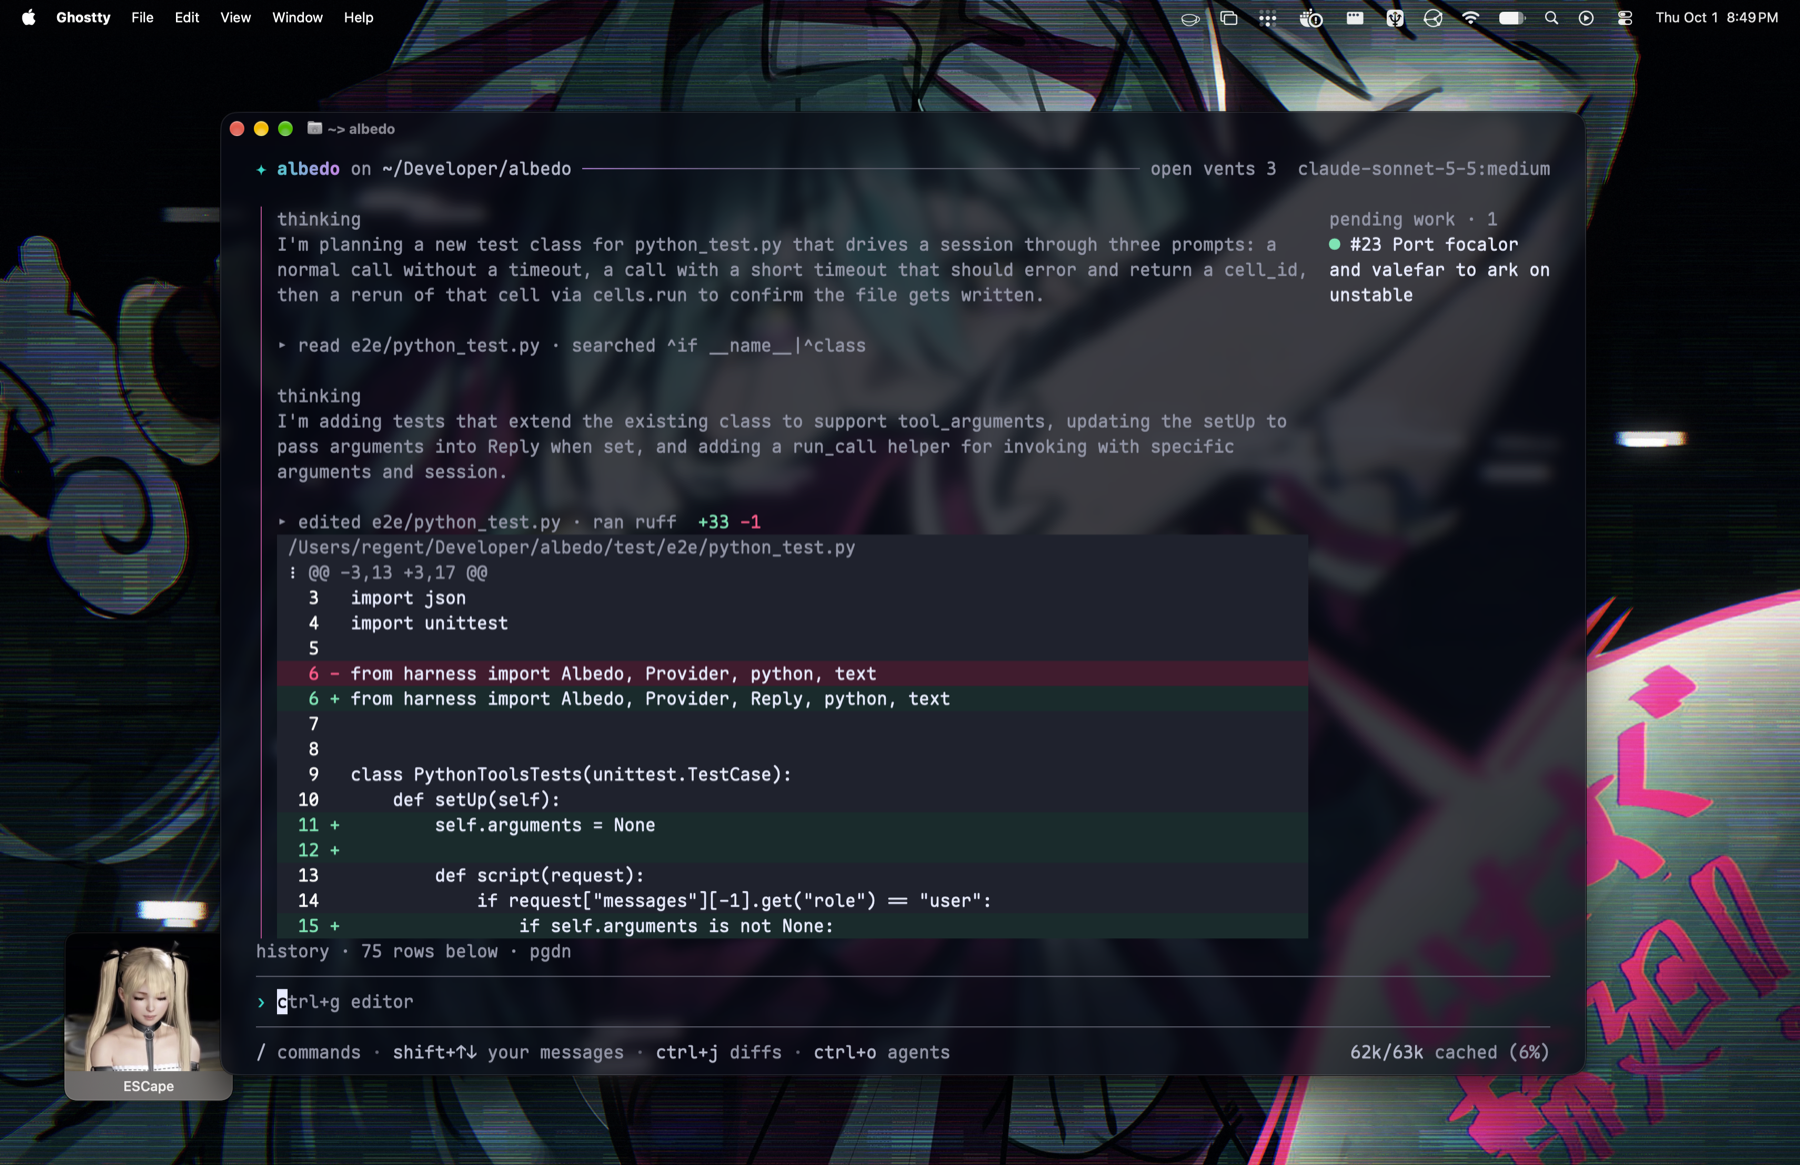
Task: Click the removed line 6 in the diff
Action: (792, 674)
